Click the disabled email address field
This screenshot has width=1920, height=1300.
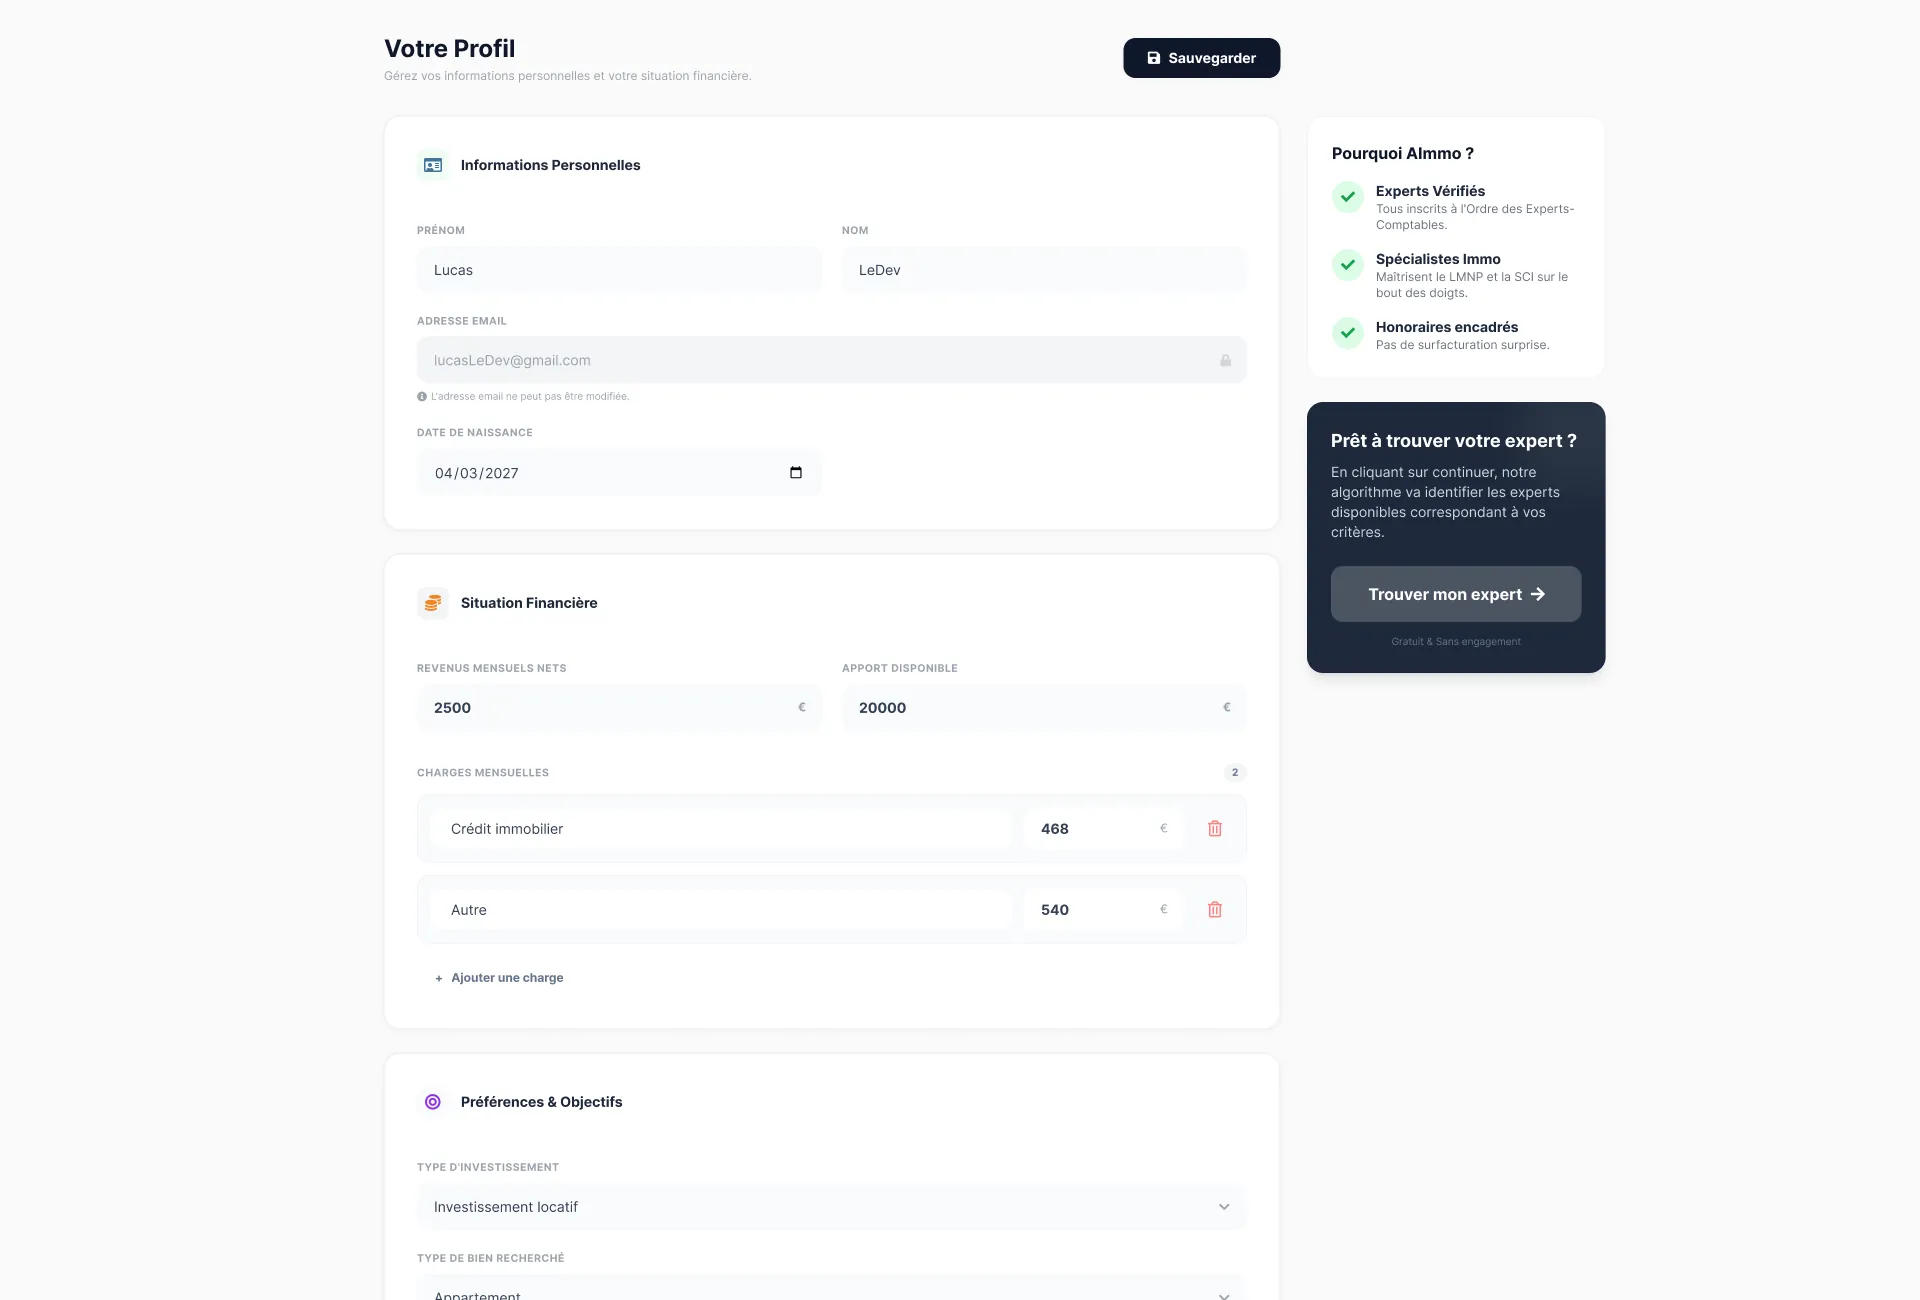tap(832, 360)
